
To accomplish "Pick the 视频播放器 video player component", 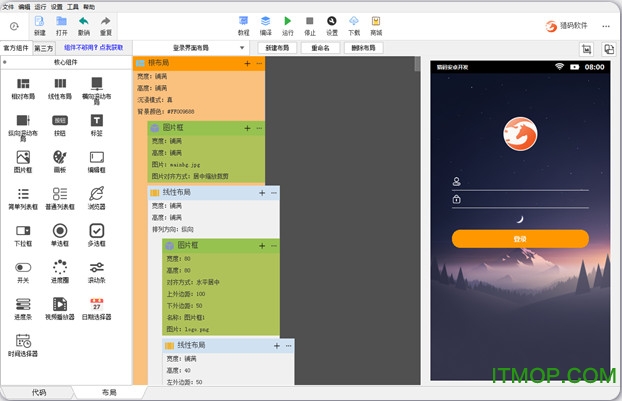I will [x=60, y=304].
